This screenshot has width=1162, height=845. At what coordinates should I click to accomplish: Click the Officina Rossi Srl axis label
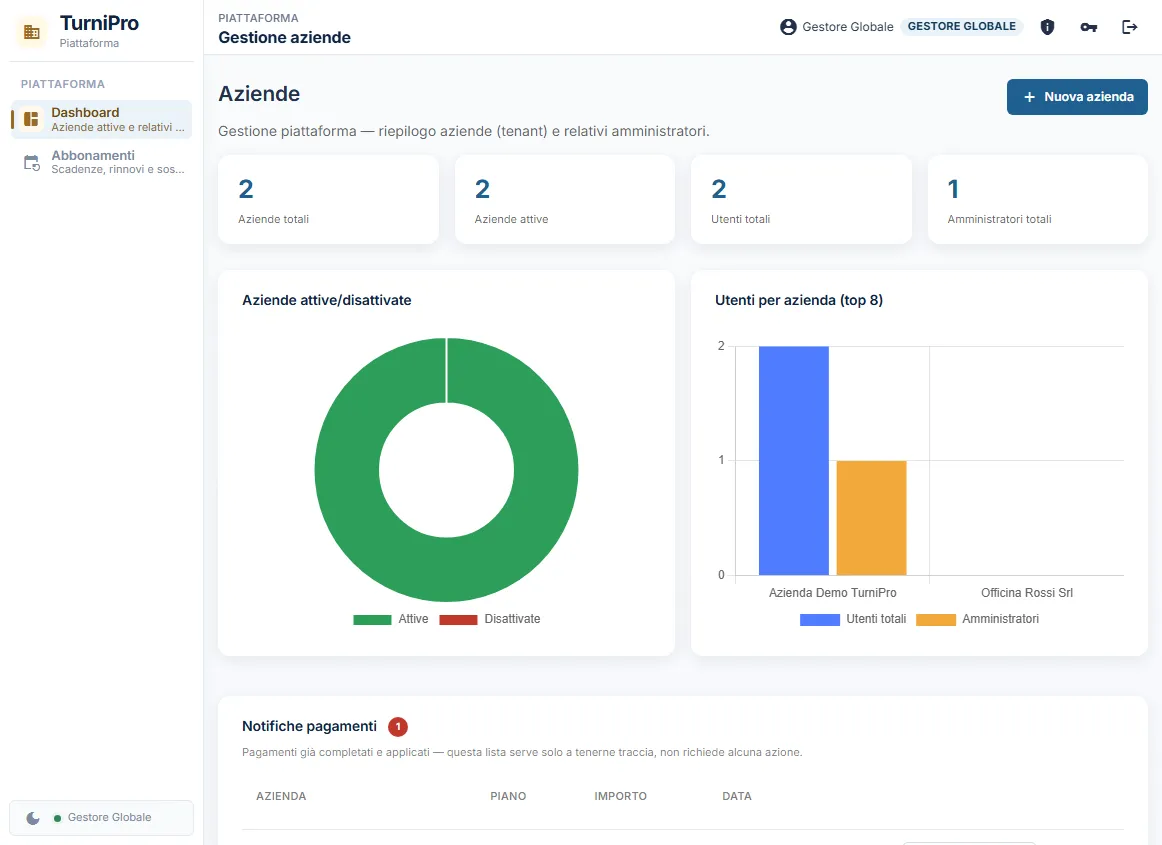(1026, 593)
